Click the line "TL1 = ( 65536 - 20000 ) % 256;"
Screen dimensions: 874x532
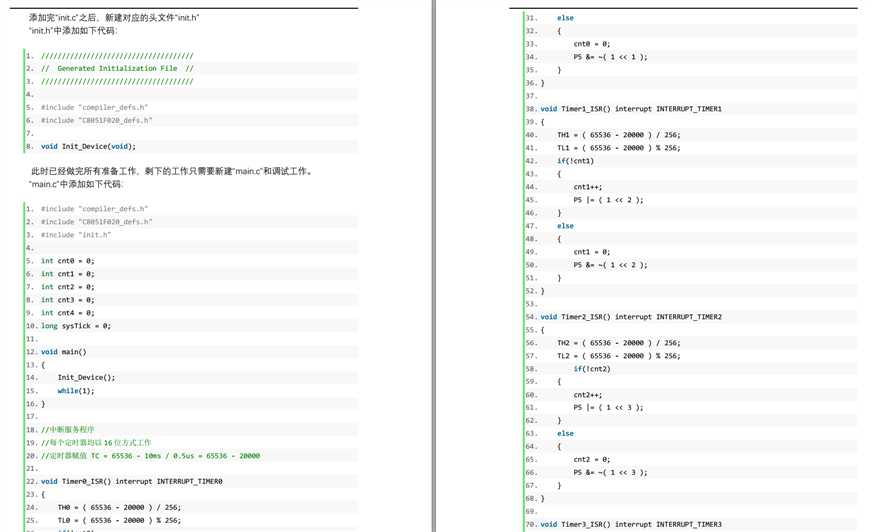pos(619,148)
